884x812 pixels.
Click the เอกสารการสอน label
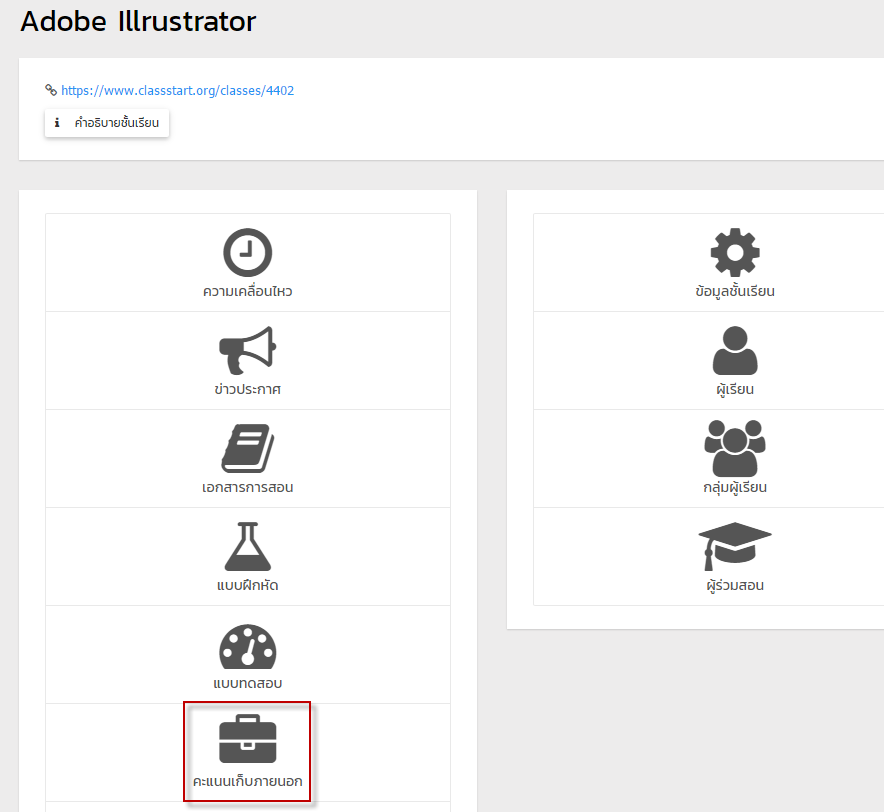(x=247, y=487)
